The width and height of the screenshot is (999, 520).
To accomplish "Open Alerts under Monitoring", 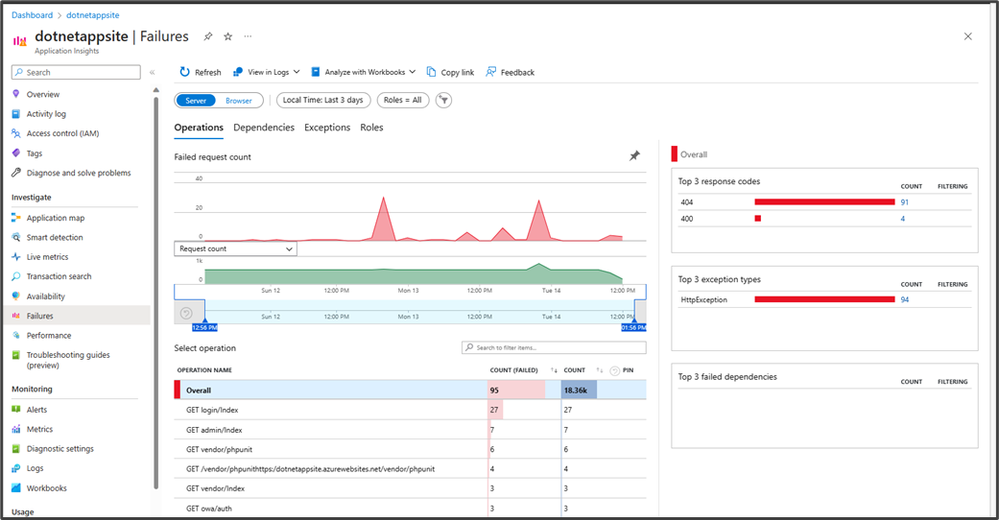I will click(36, 410).
